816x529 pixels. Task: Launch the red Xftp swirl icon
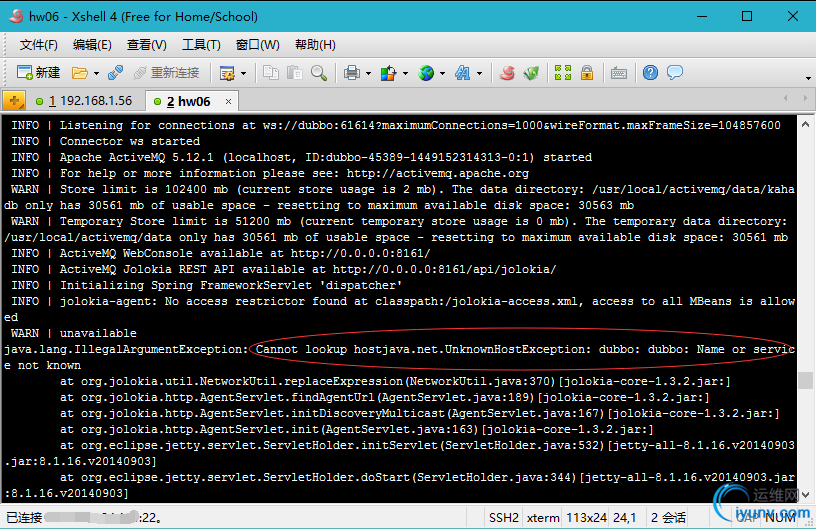(x=507, y=73)
